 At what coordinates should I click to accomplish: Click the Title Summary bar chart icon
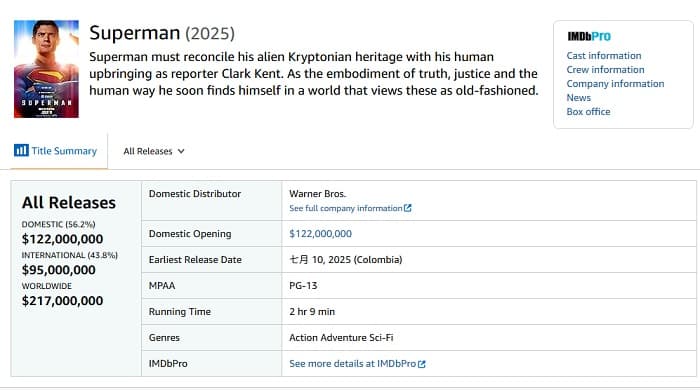click(x=21, y=150)
